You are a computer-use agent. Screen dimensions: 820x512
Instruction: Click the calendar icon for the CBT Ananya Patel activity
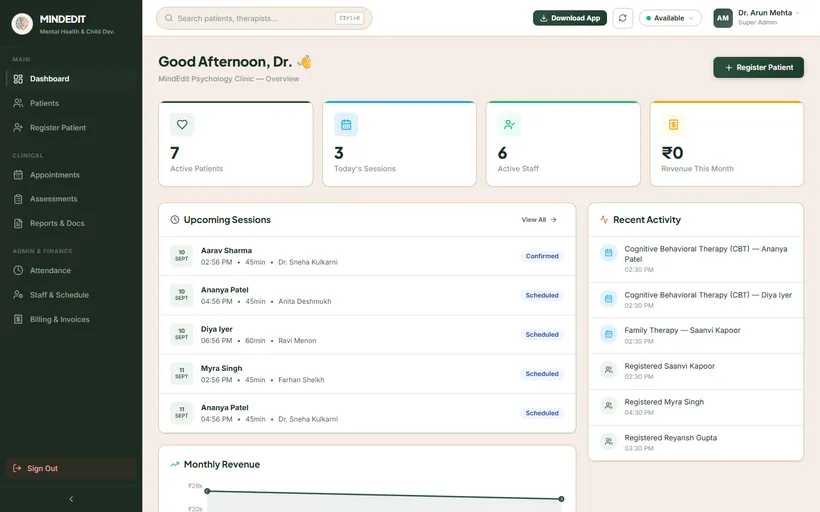coord(609,253)
